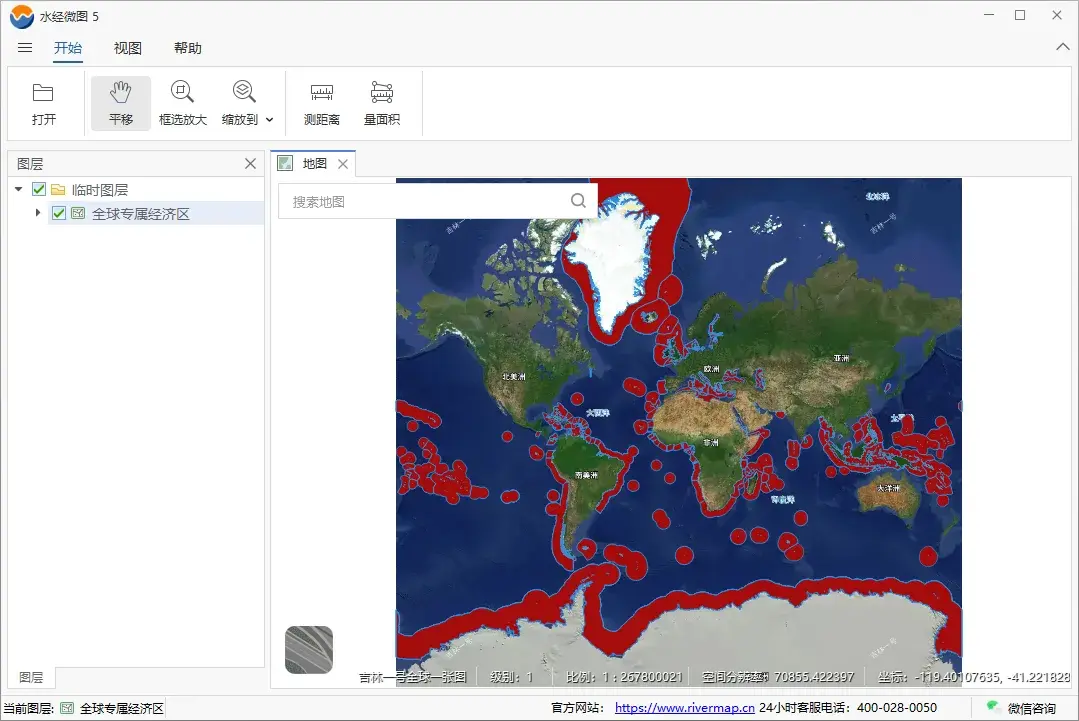This screenshot has height=721, width=1079.
Task: Click the map search magnifier icon
Action: [x=579, y=200]
